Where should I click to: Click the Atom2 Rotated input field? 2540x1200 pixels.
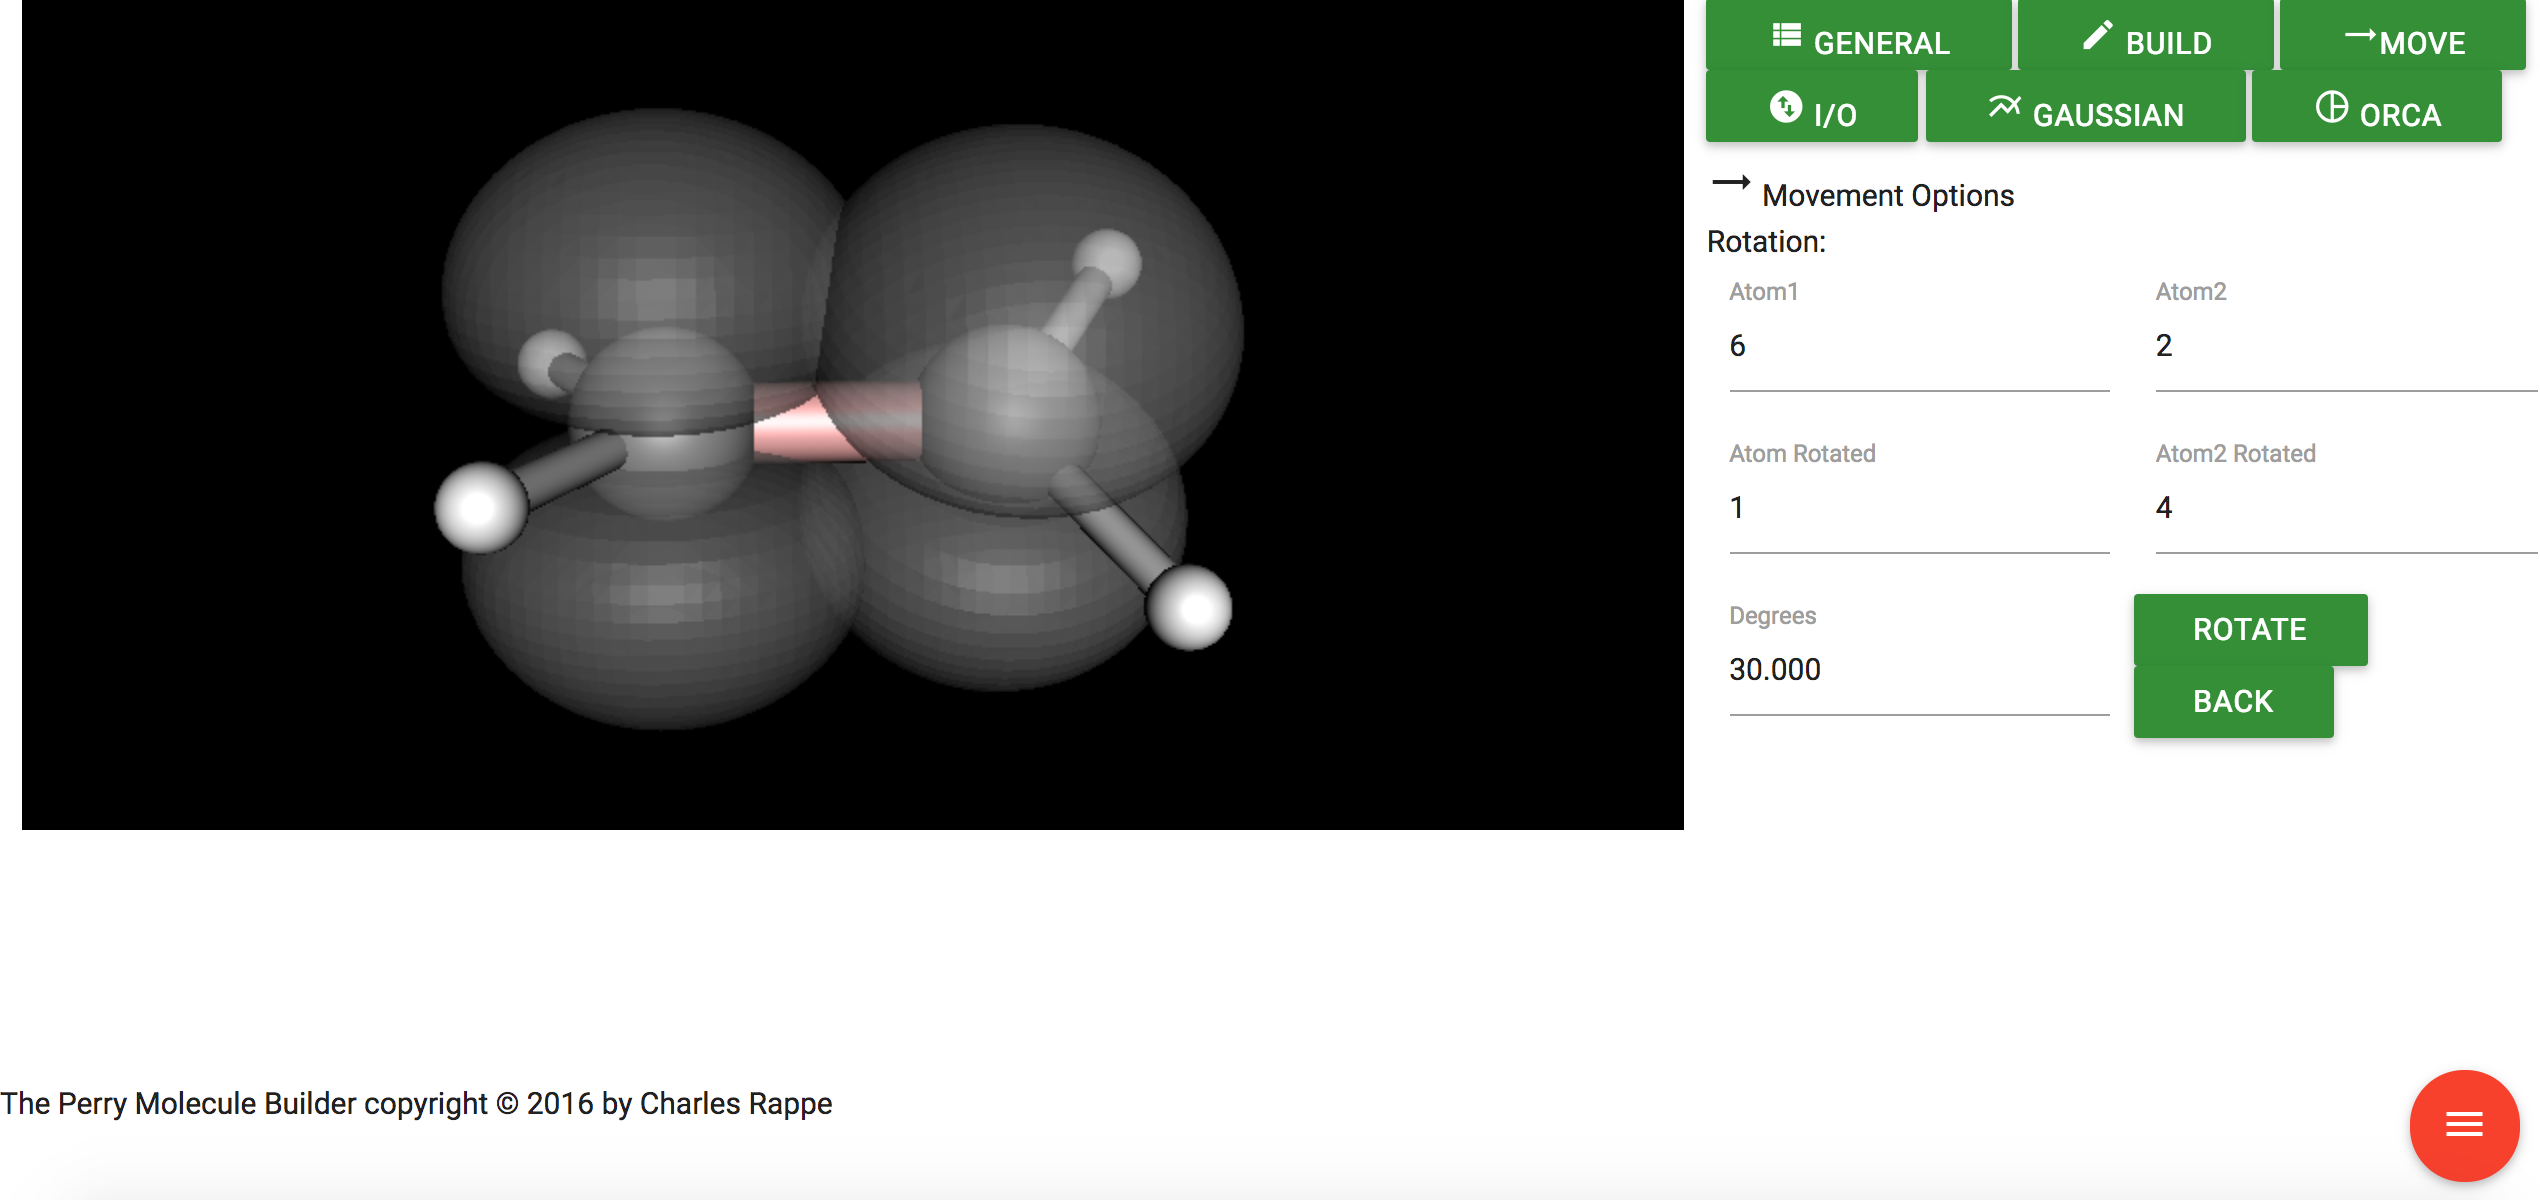(x=2344, y=509)
